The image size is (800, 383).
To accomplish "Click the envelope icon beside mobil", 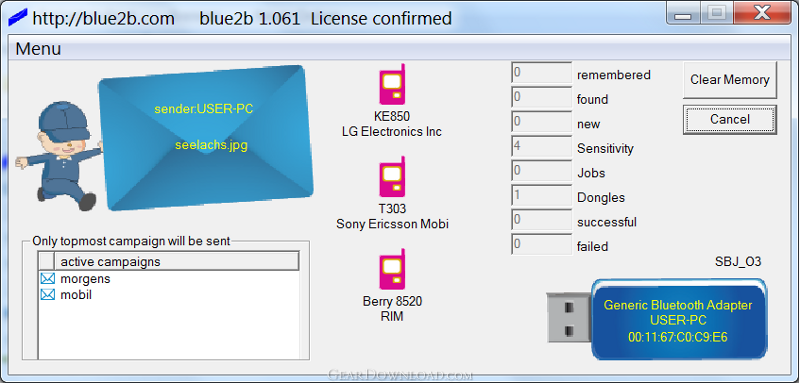I will (x=47, y=295).
